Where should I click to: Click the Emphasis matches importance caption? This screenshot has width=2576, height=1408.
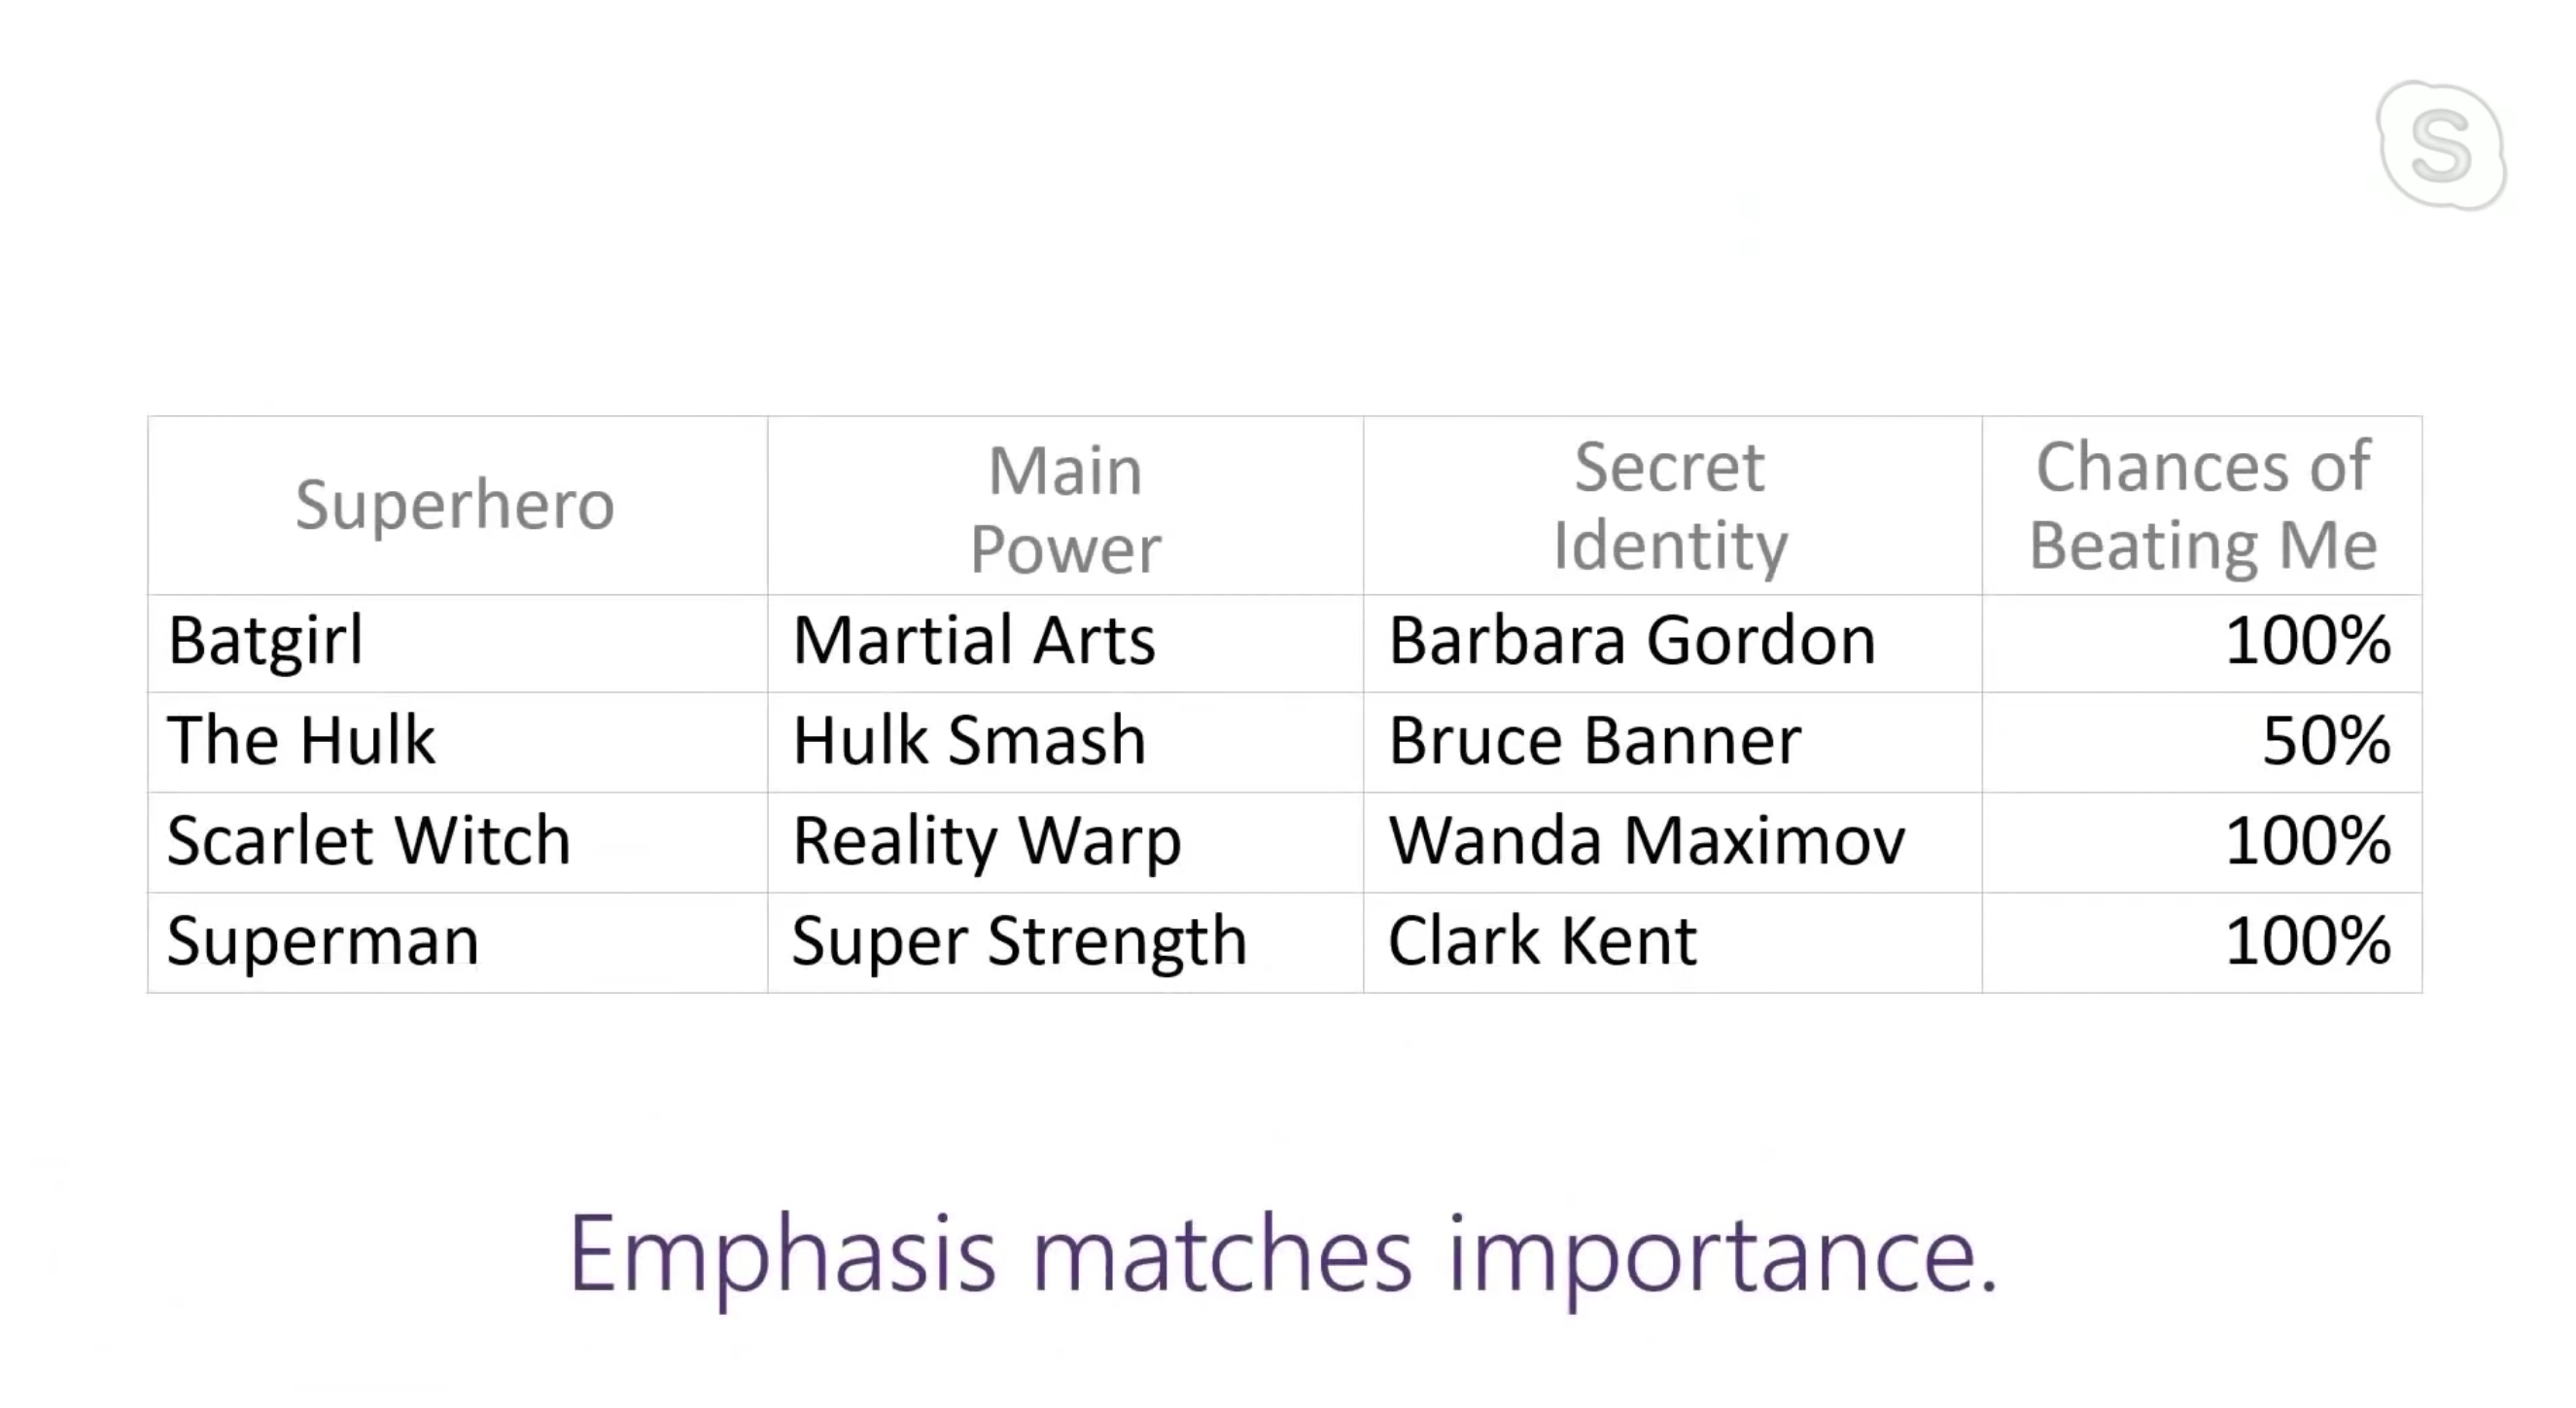click(1283, 1257)
